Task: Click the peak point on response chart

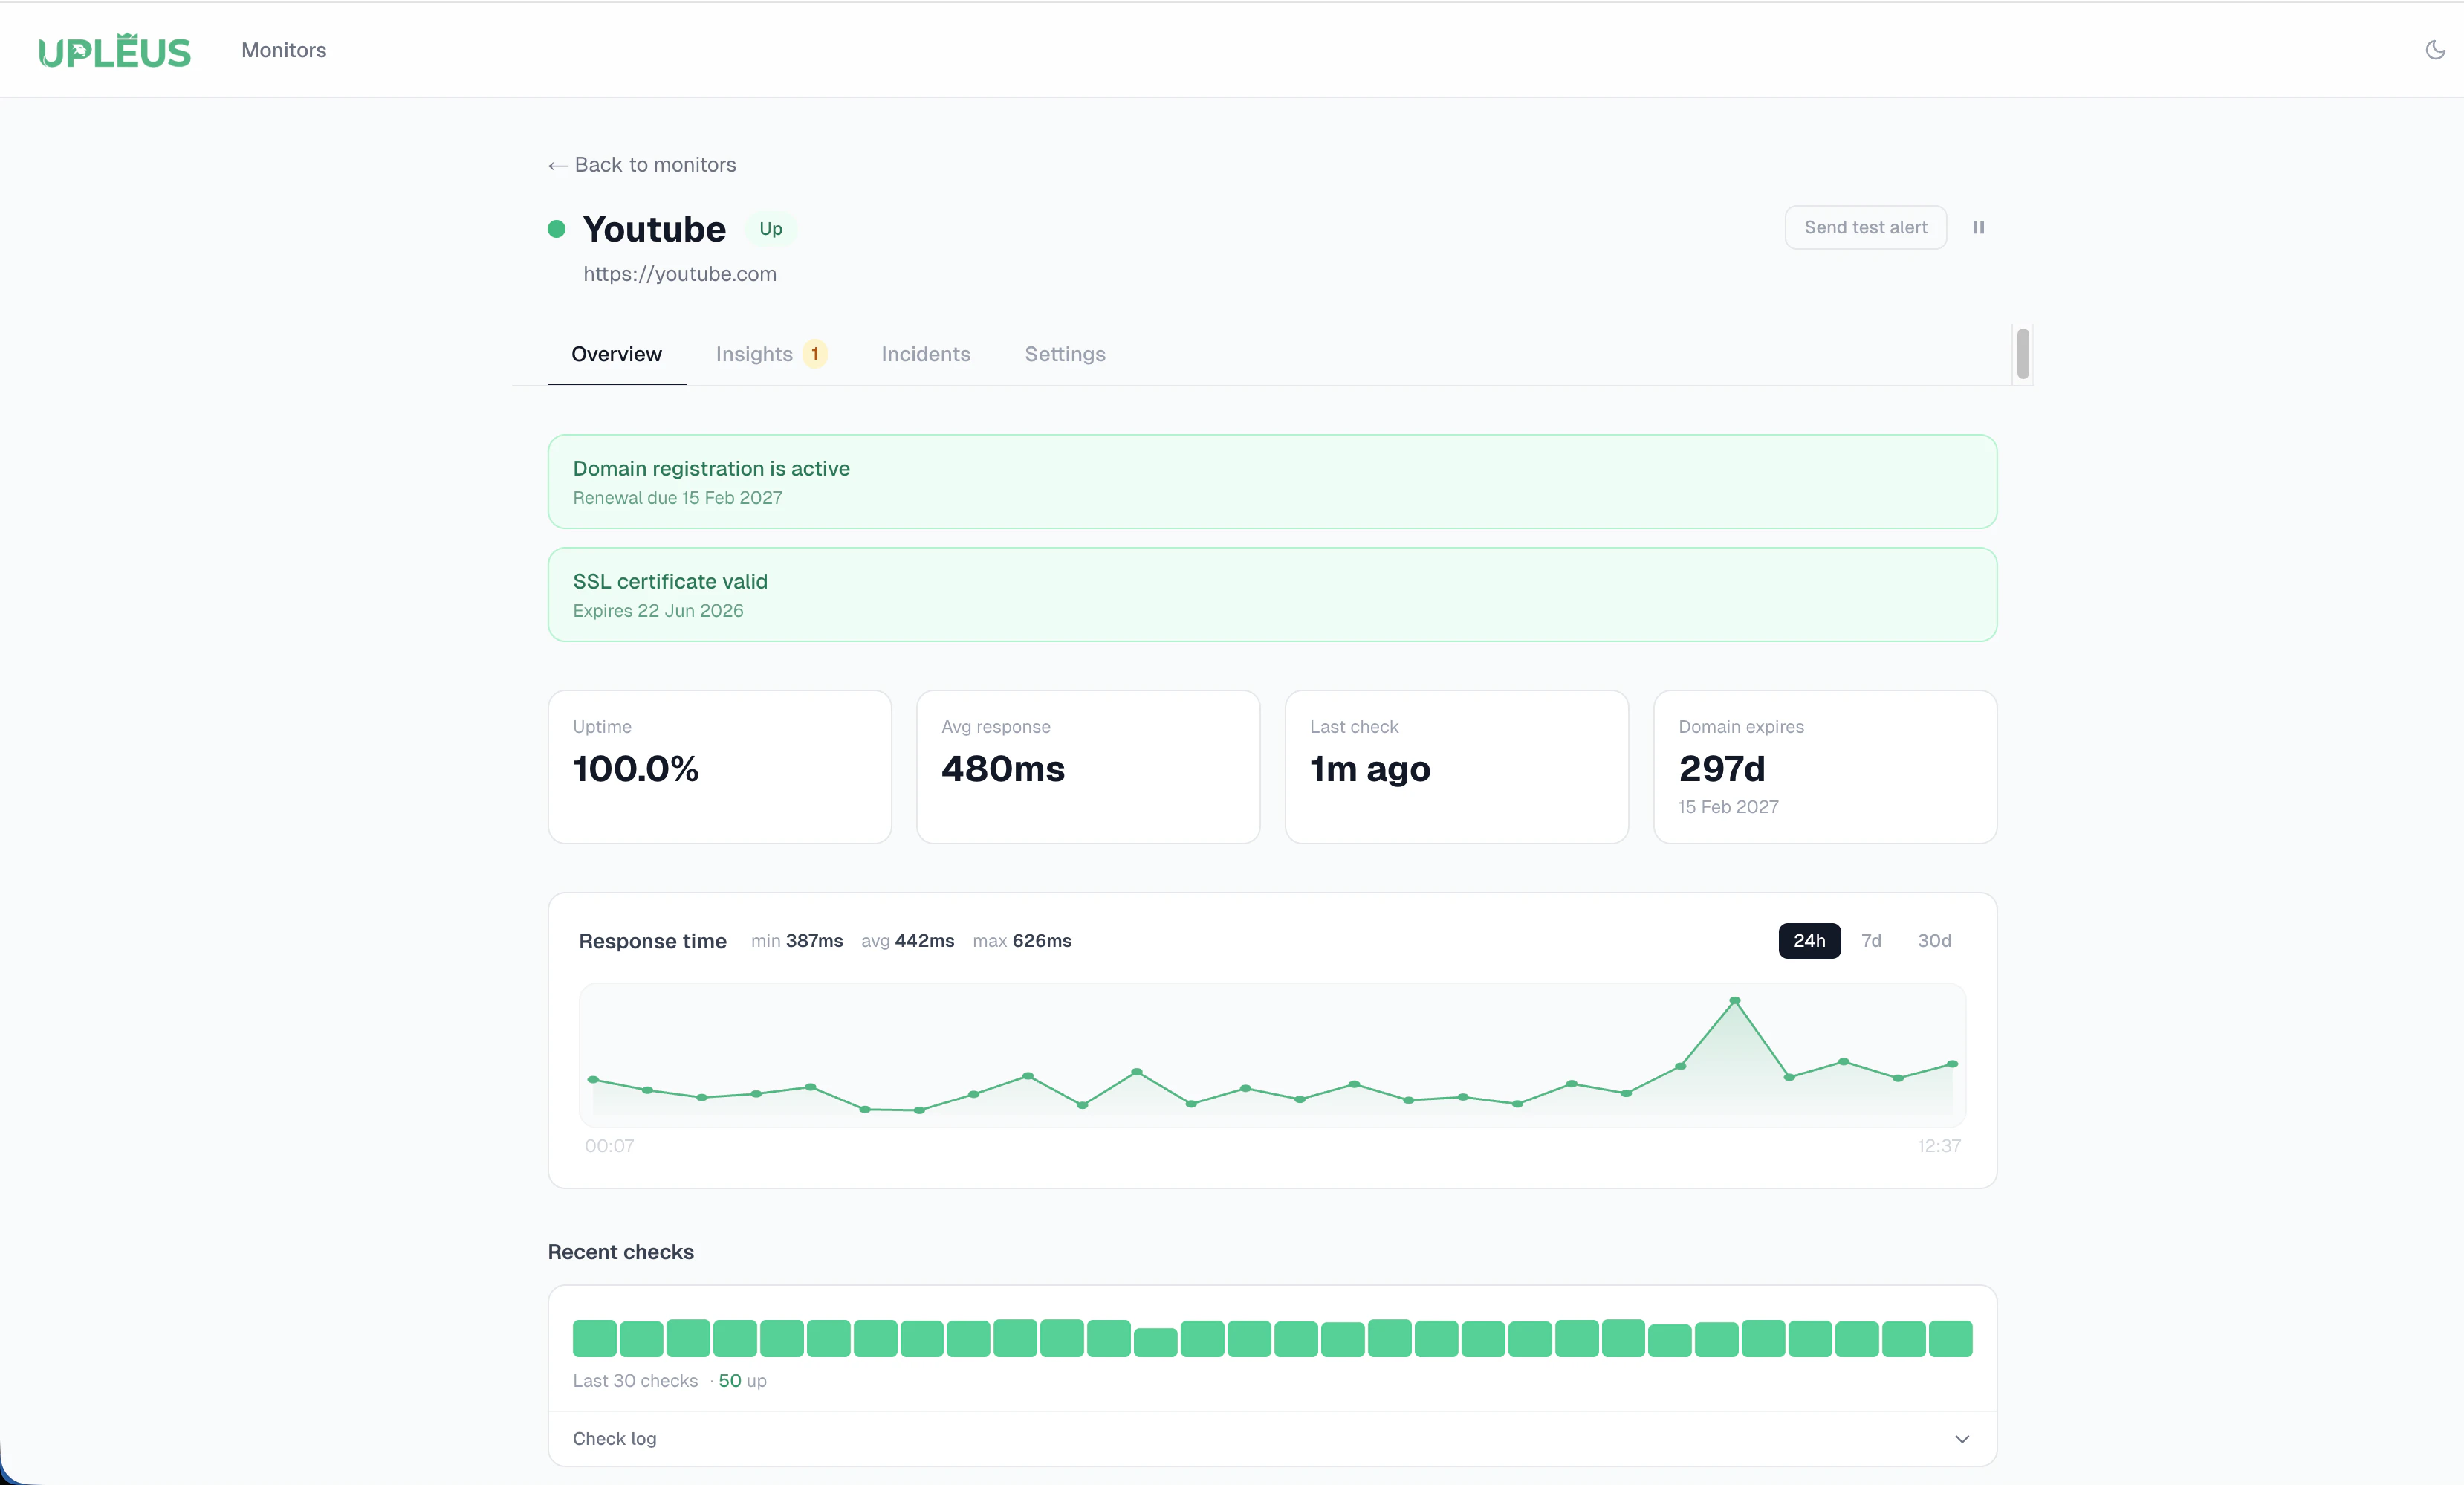Action: click(x=1735, y=1001)
